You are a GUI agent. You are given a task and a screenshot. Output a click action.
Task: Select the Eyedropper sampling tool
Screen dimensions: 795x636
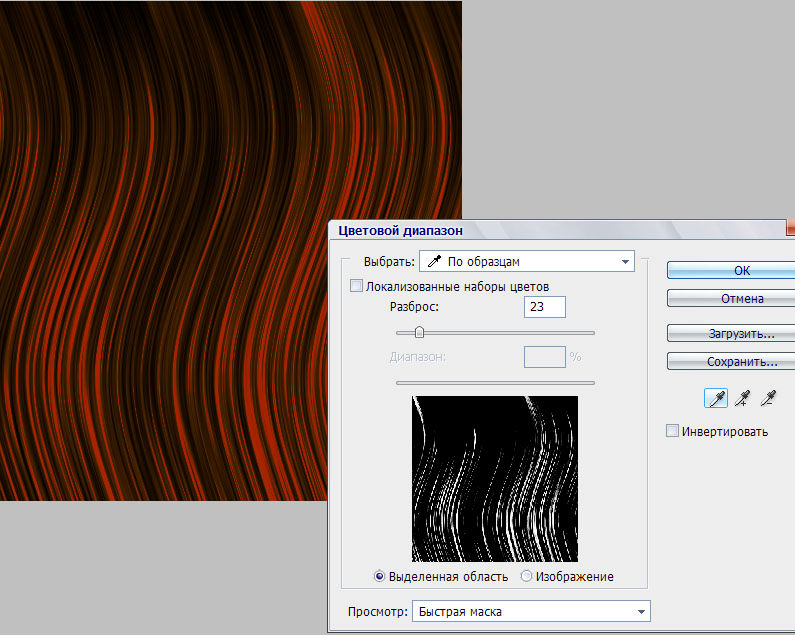[716, 399]
